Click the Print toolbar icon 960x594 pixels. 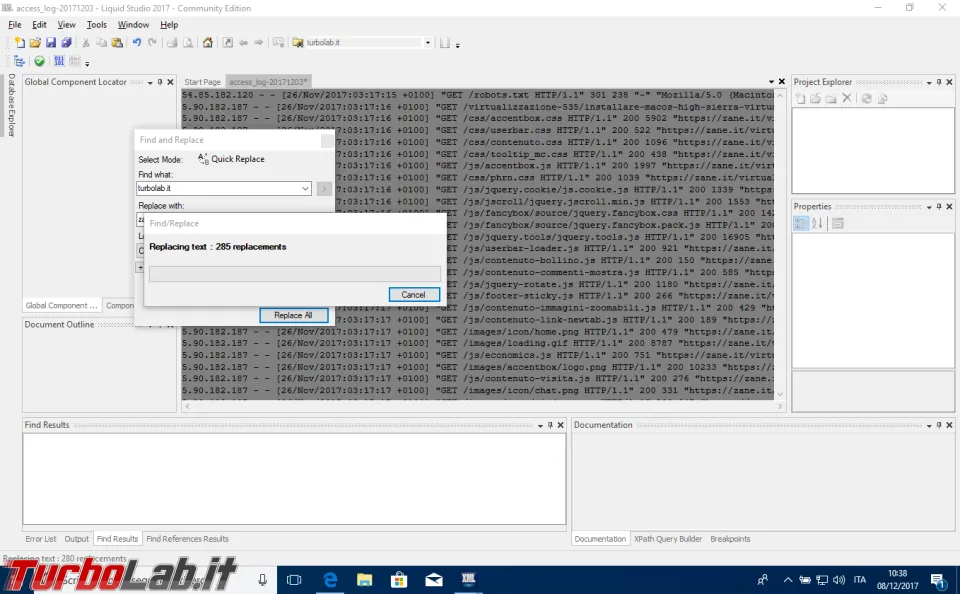(172, 42)
